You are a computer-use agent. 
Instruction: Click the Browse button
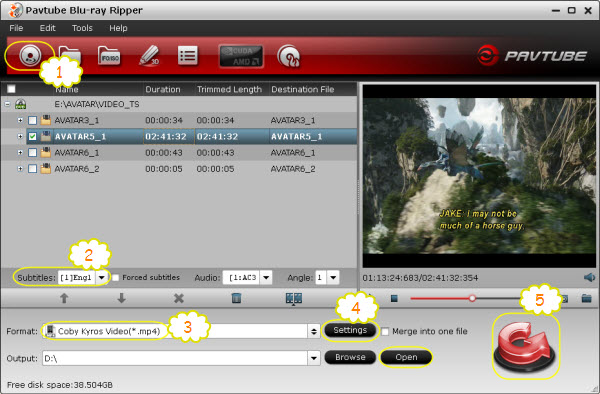pyautogui.click(x=350, y=357)
